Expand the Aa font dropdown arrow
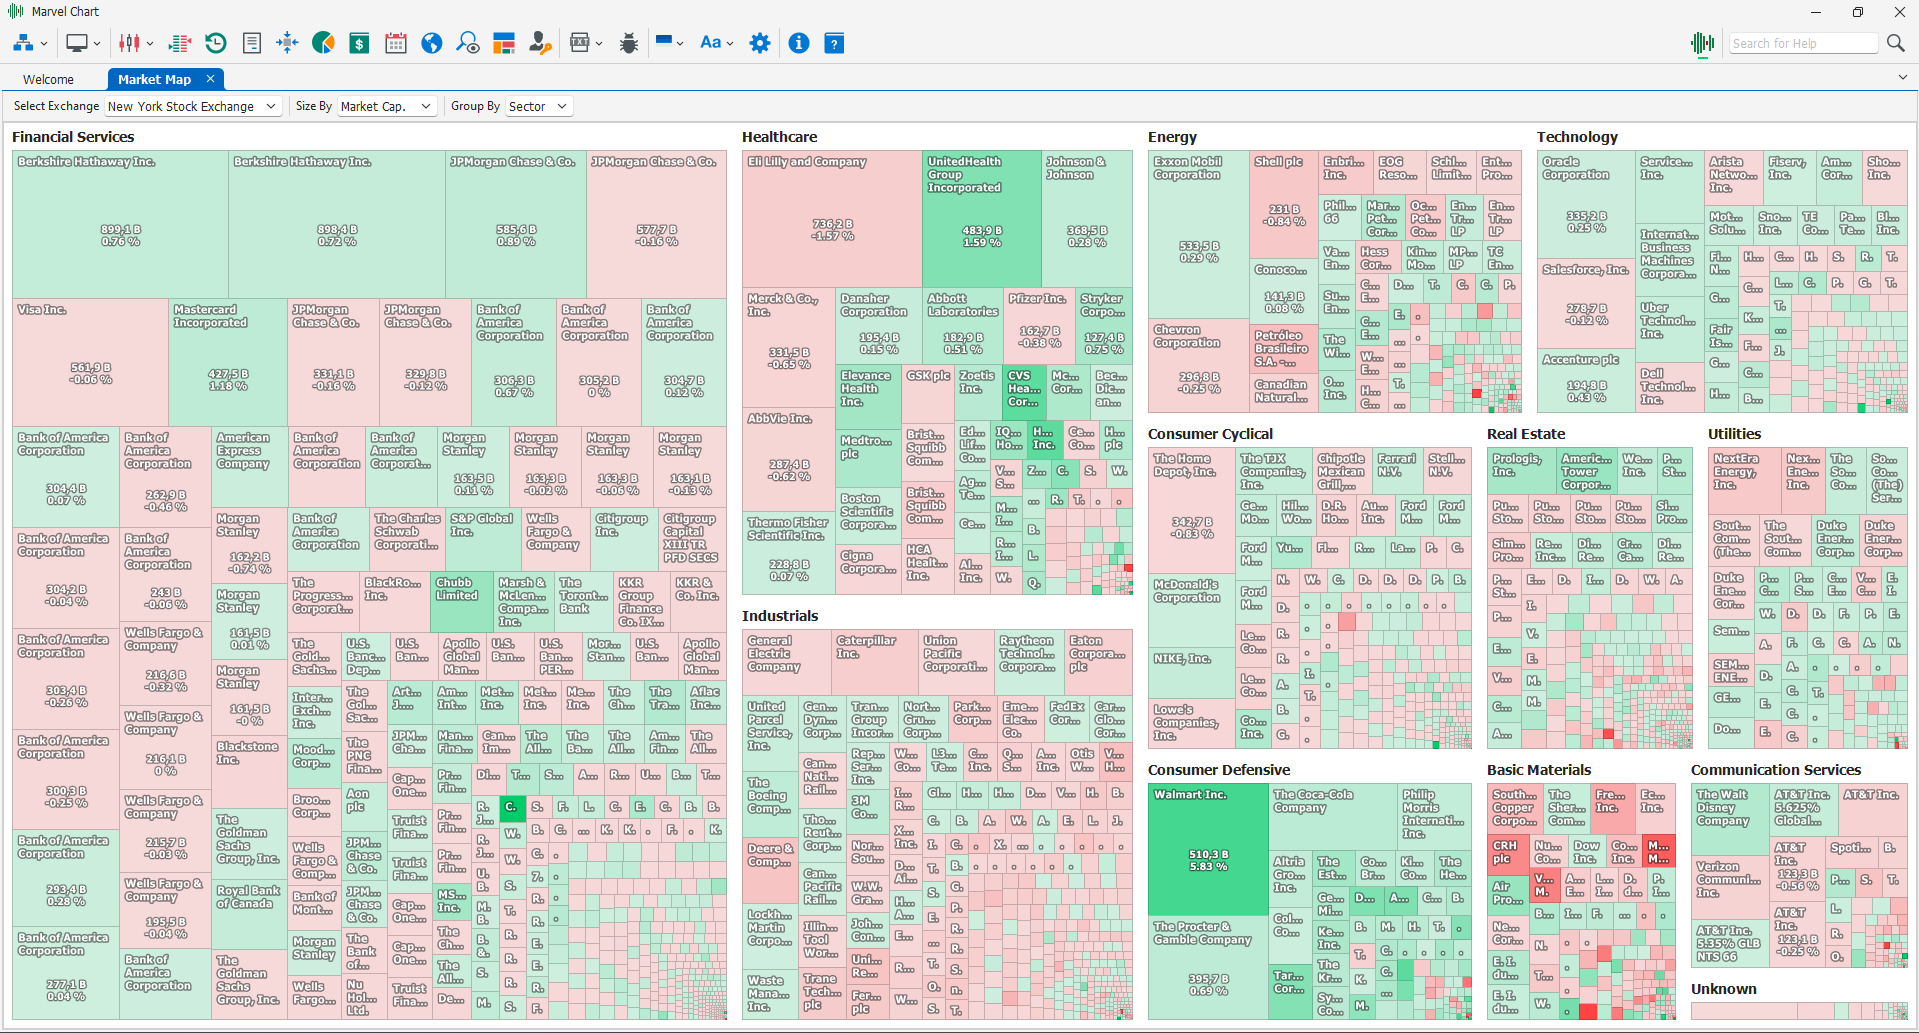Image resolution: width=1919 pixels, height=1033 pixels. 730,44
